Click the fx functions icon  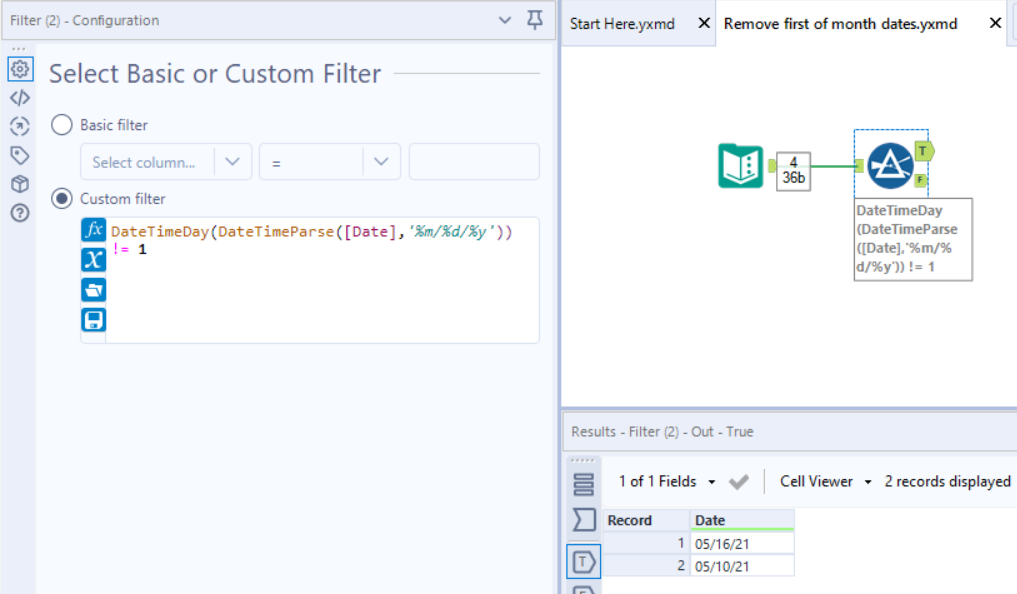click(93, 230)
